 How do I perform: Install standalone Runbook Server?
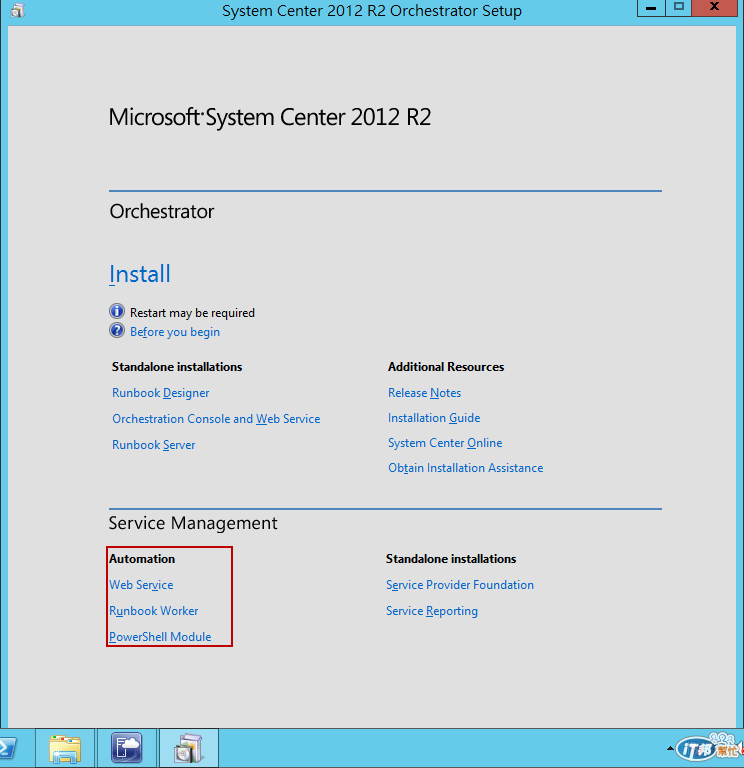(x=154, y=445)
